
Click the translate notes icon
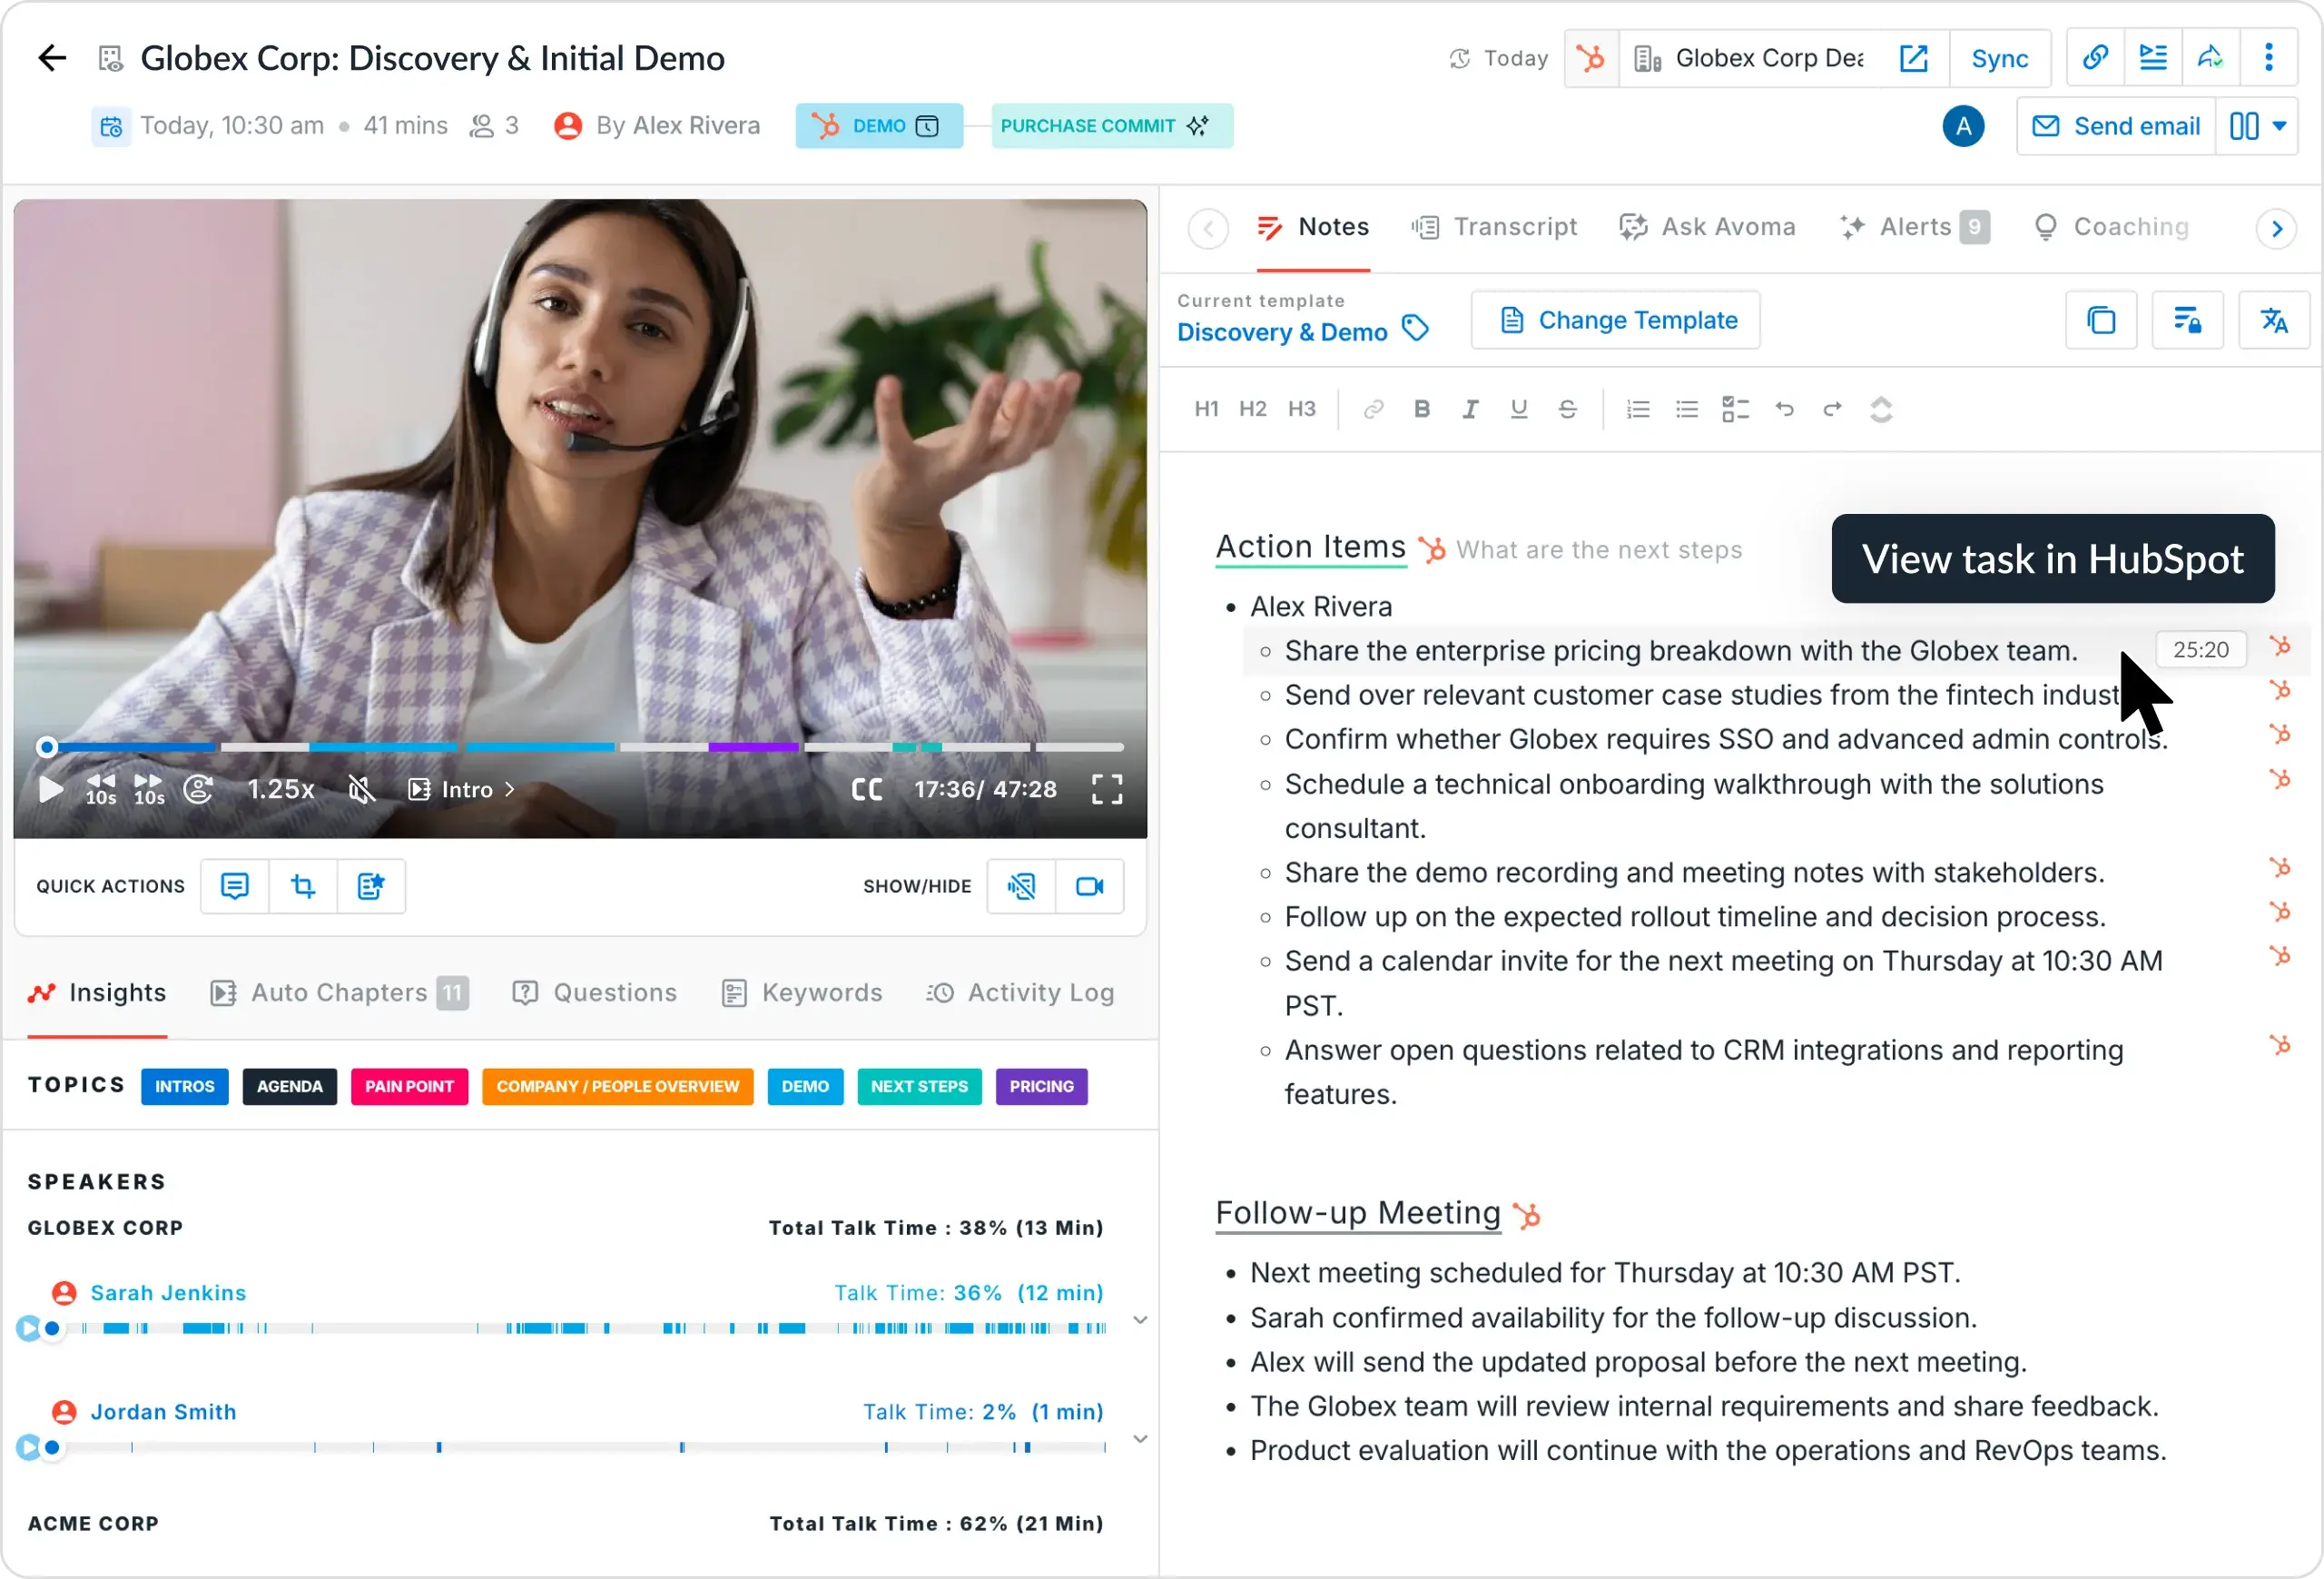[x=2274, y=320]
